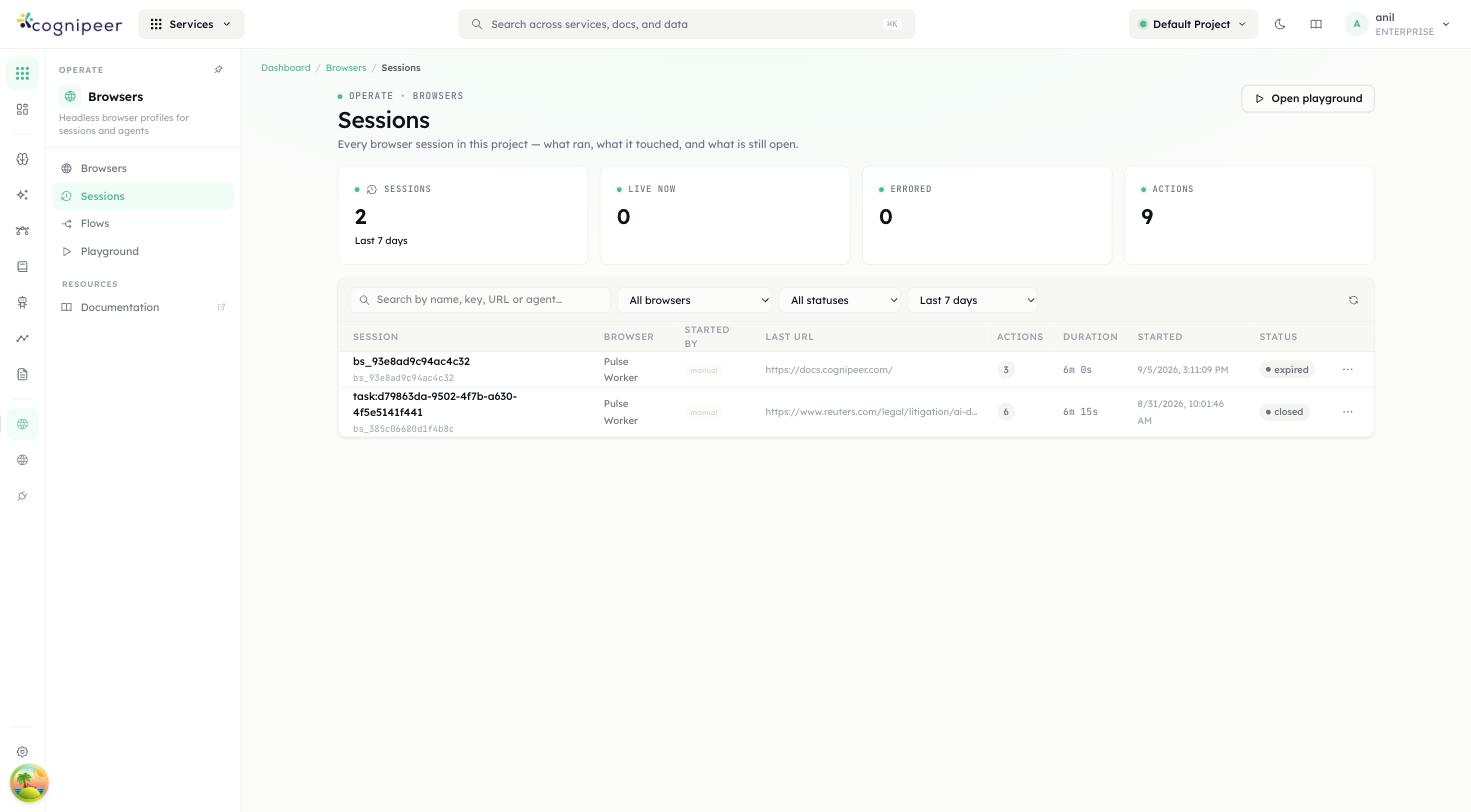Click the apps grid icon in left rail
1471x812 pixels.
pyautogui.click(x=22, y=73)
